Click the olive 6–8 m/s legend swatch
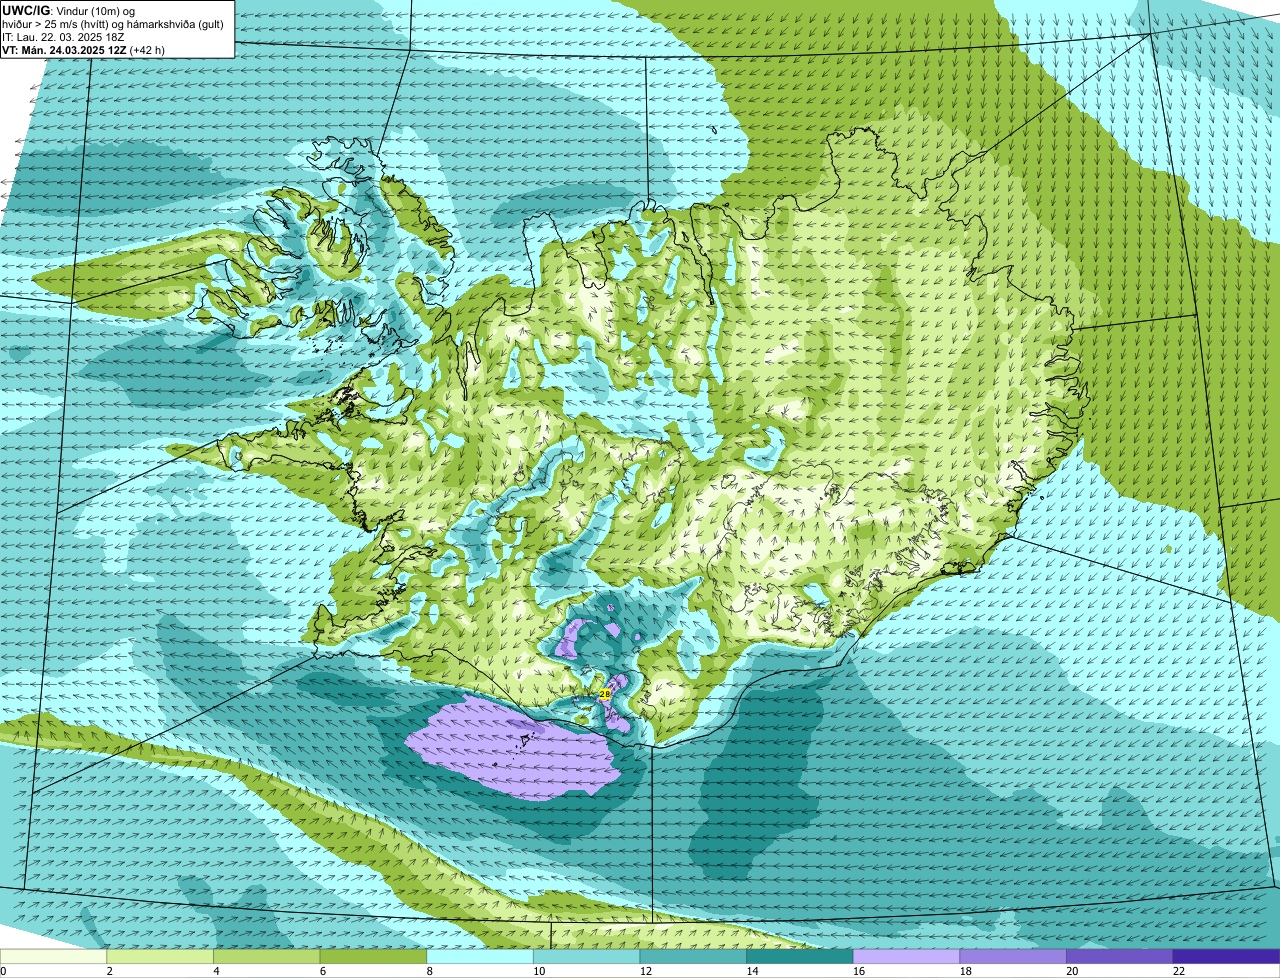 pyautogui.click(x=373, y=956)
